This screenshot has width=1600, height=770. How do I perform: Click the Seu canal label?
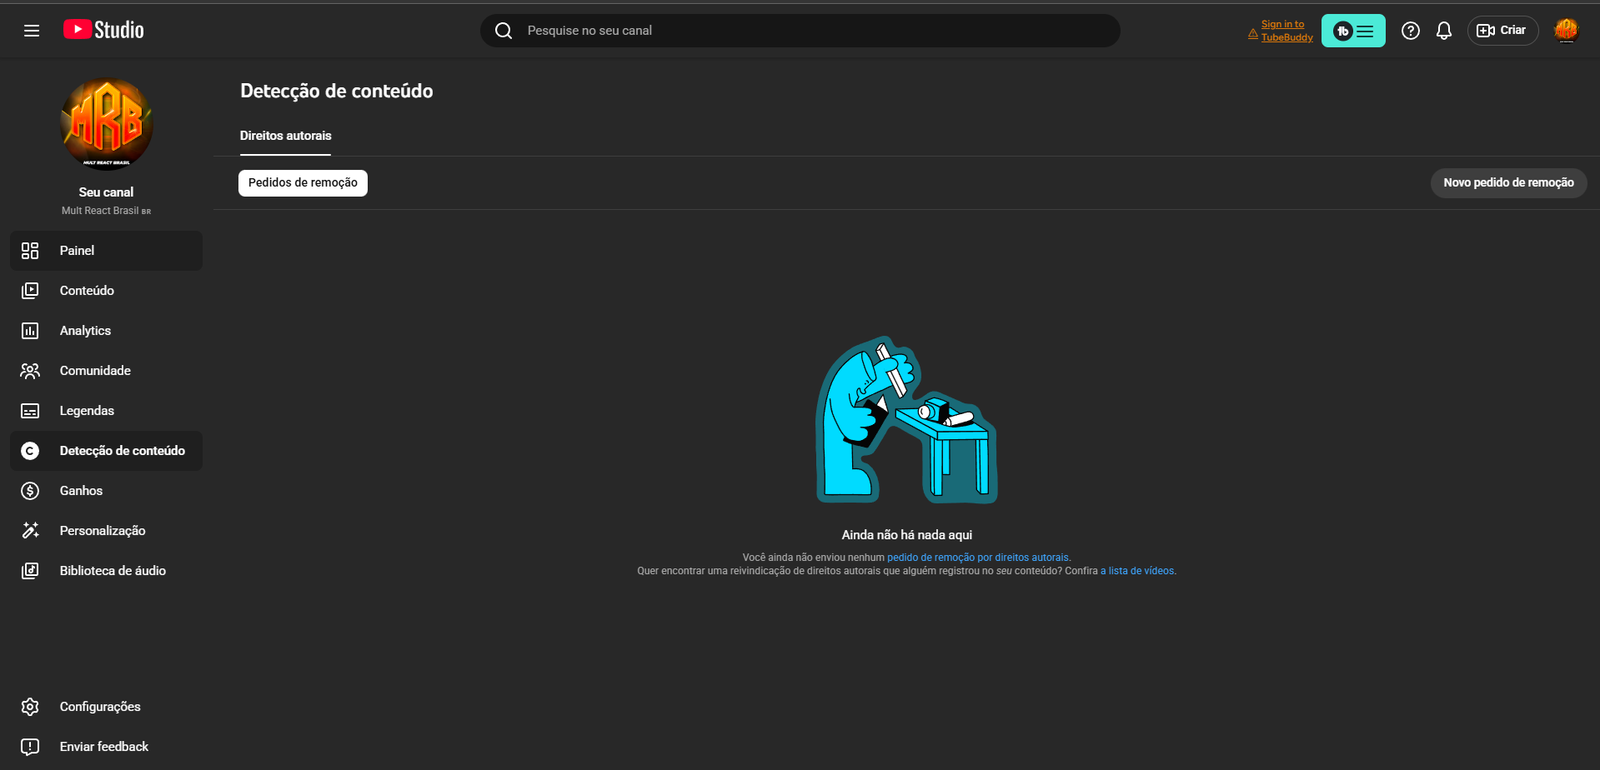(106, 192)
